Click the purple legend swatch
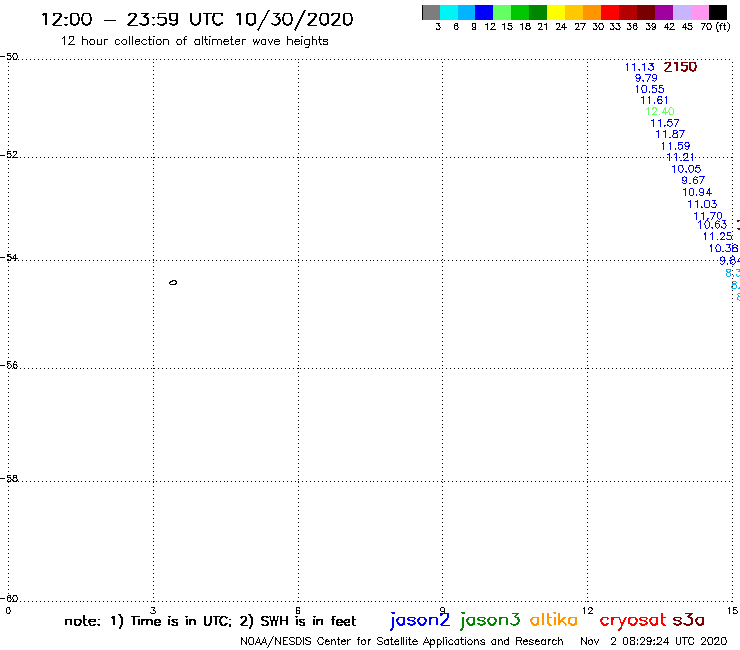This screenshot has width=740, height=650. click(x=664, y=12)
